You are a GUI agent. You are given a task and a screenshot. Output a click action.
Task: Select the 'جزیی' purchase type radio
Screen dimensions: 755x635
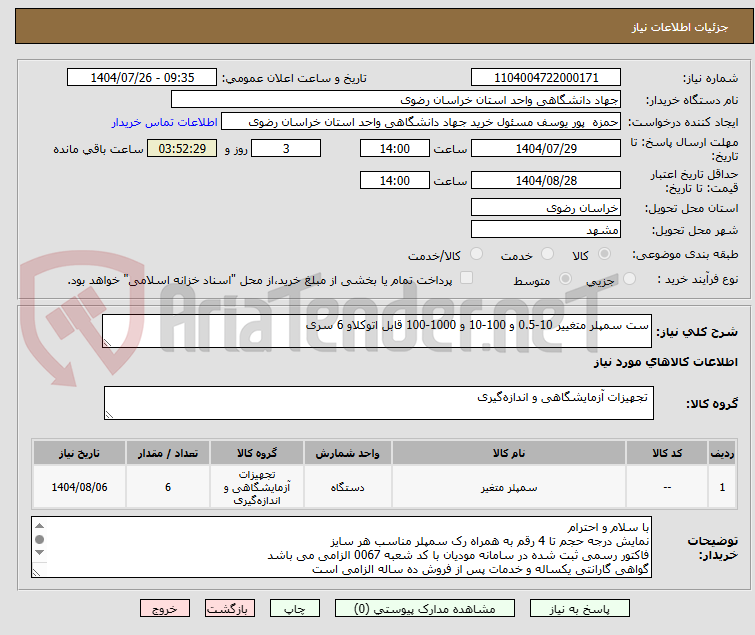pos(629,279)
